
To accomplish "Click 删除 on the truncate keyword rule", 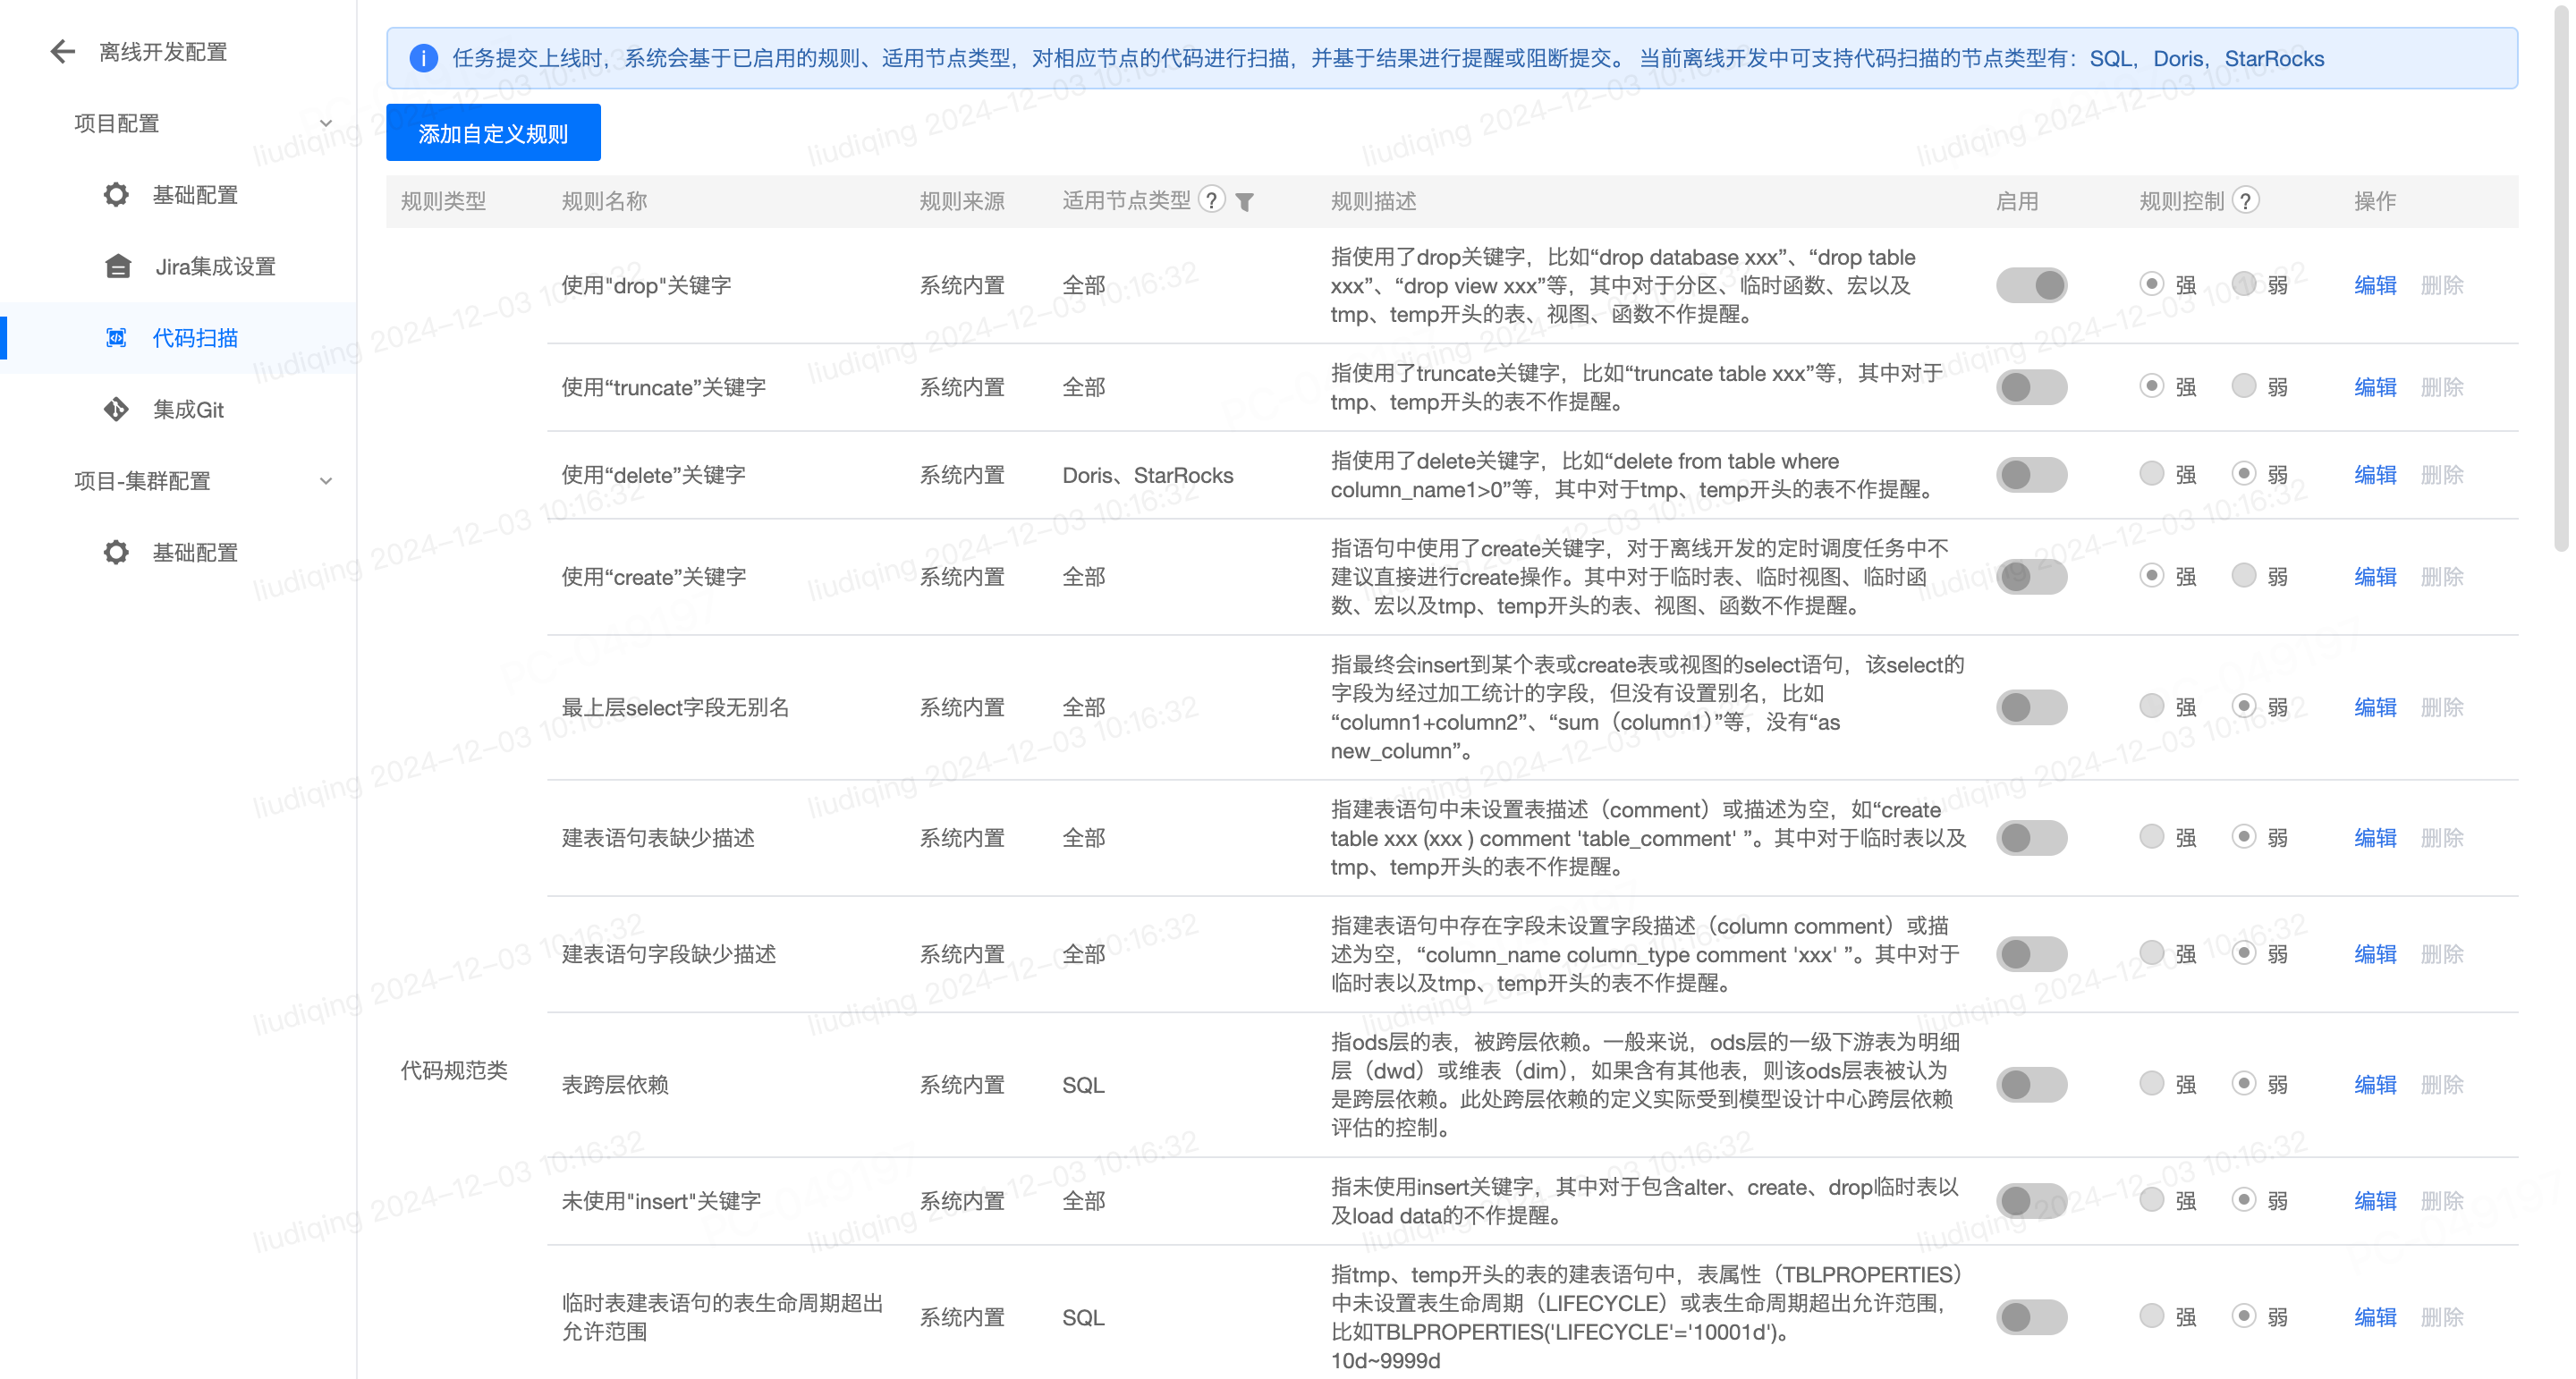I will 2442,387.
